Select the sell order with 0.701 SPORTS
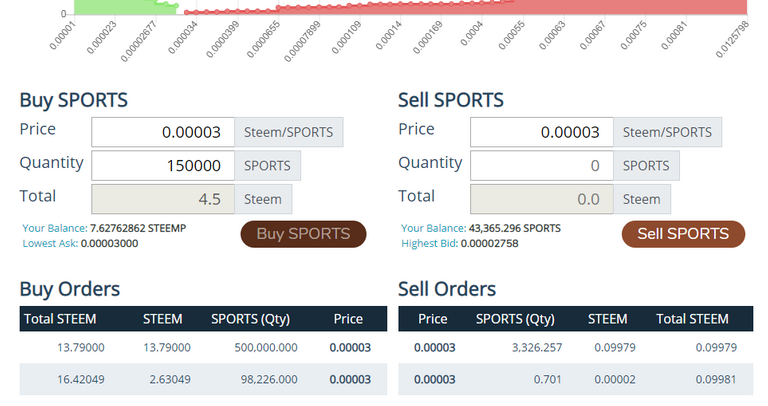This screenshot has width=768, height=406. [x=576, y=380]
